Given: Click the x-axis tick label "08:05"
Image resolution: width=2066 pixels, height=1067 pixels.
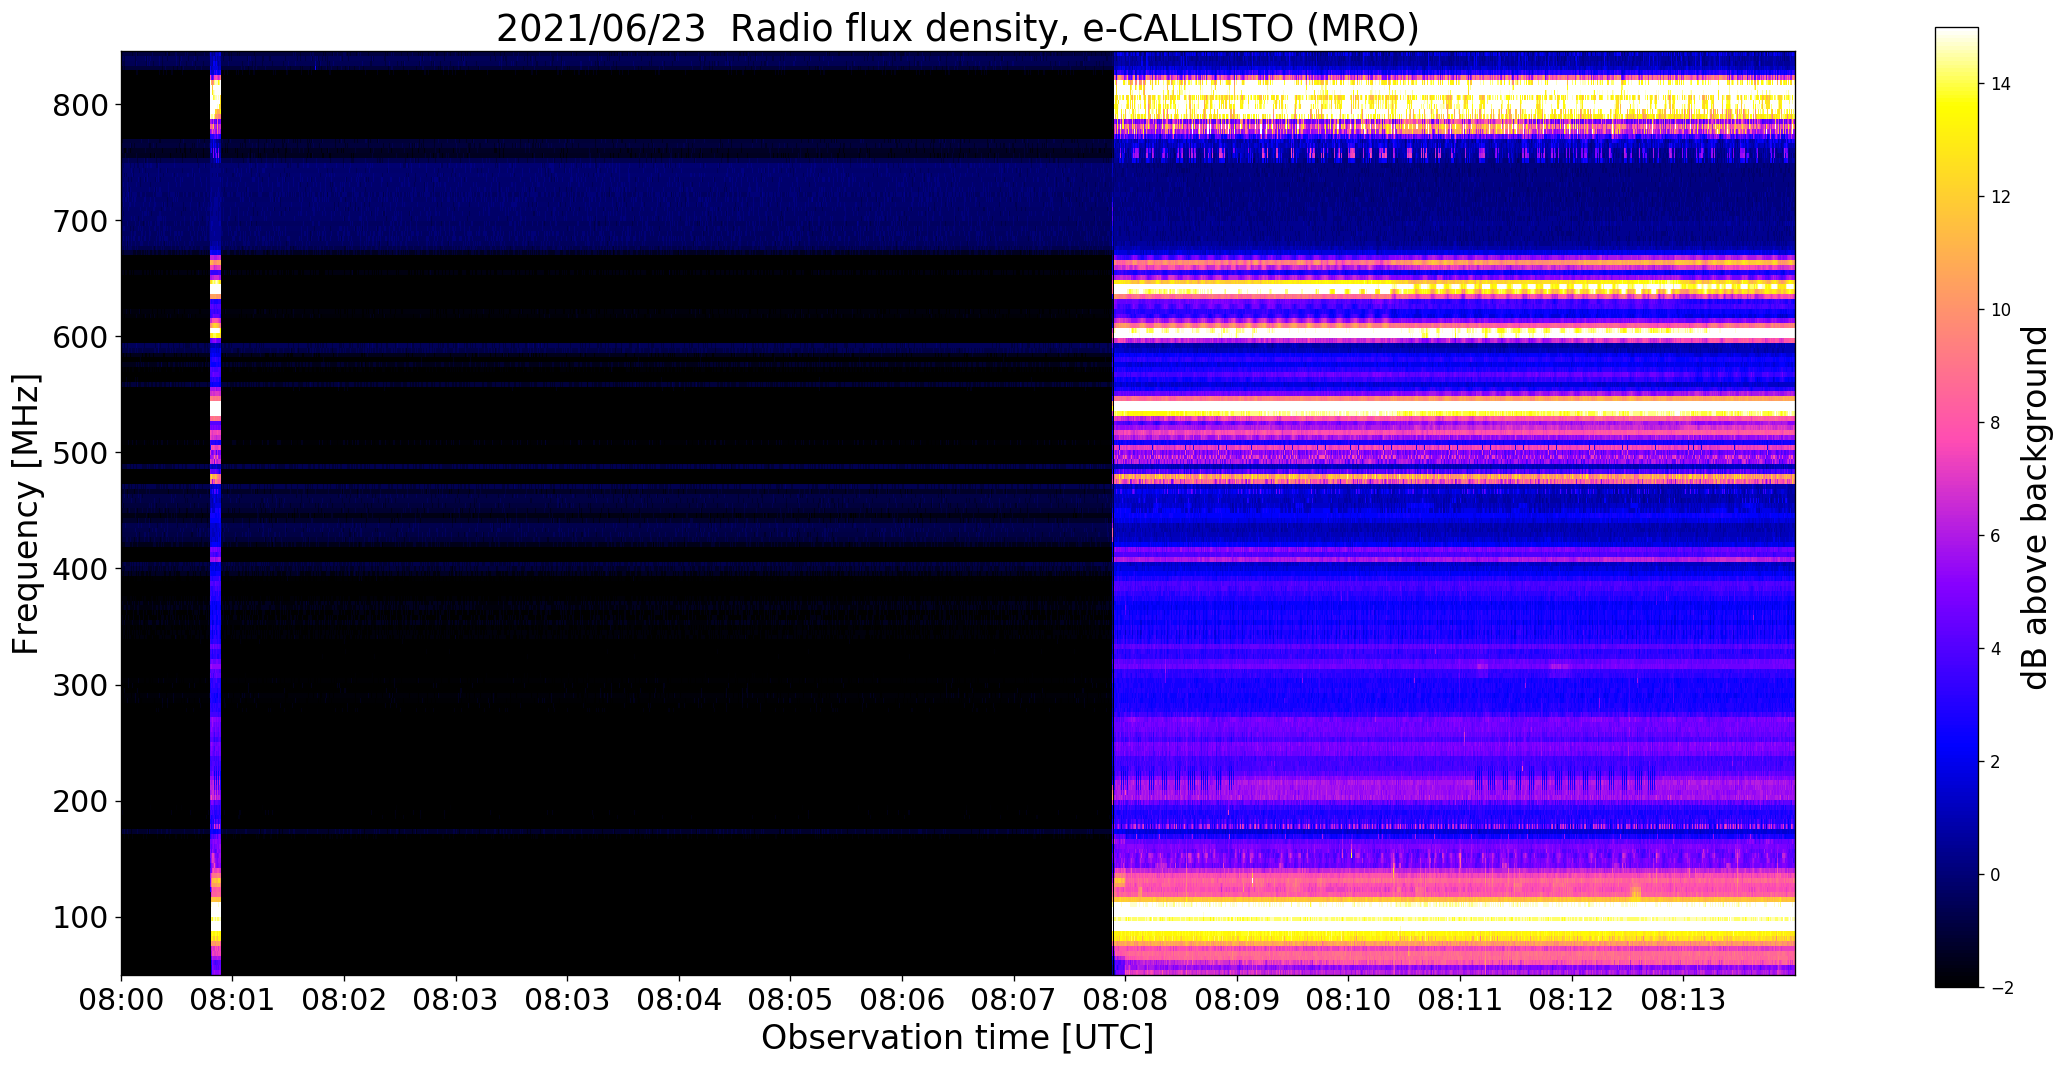Looking at the screenshot, I should click(x=791, y=999).
